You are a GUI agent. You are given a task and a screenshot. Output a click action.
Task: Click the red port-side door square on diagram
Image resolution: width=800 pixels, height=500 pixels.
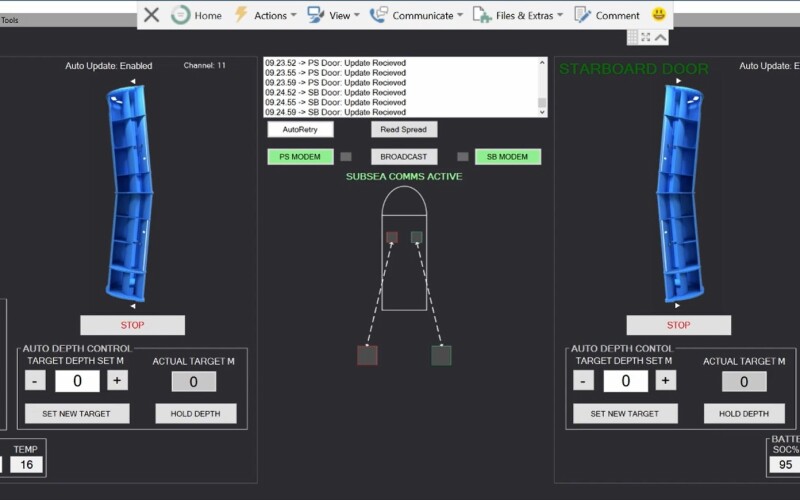[x=367, y=355]
